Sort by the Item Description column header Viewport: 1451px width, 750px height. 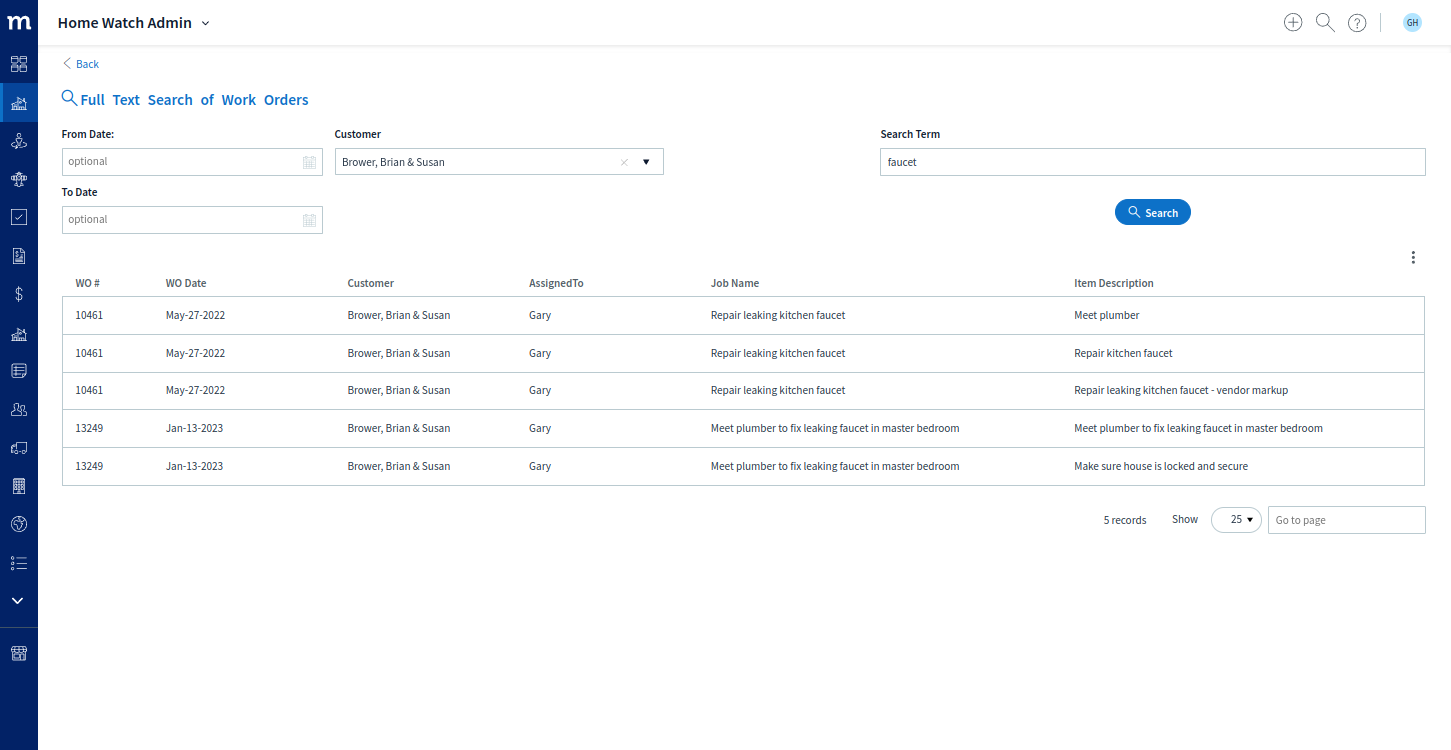tap(1114, 283)
